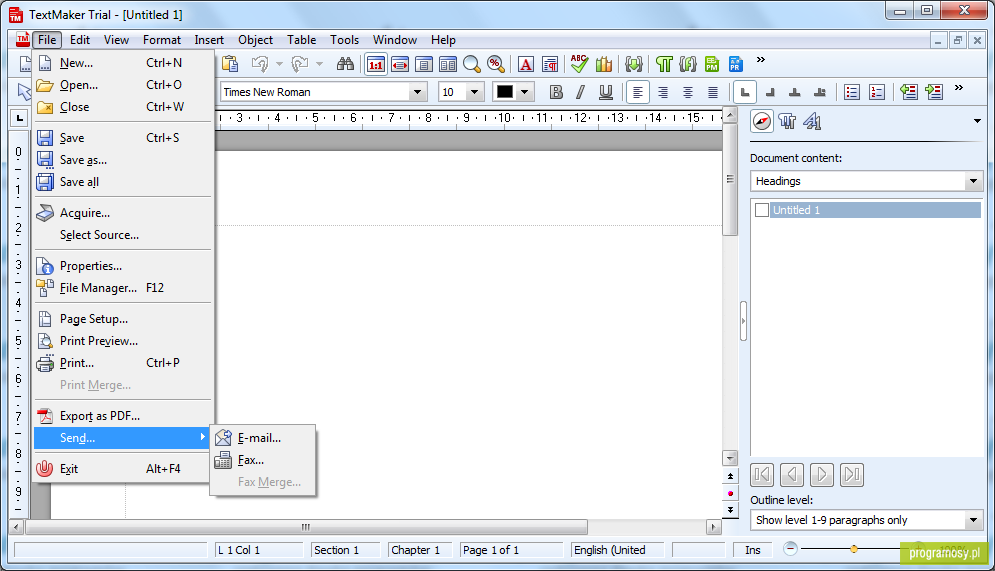Show full page view icon
The width and height of the screenshot is (995, 571).
click(424, 64)
